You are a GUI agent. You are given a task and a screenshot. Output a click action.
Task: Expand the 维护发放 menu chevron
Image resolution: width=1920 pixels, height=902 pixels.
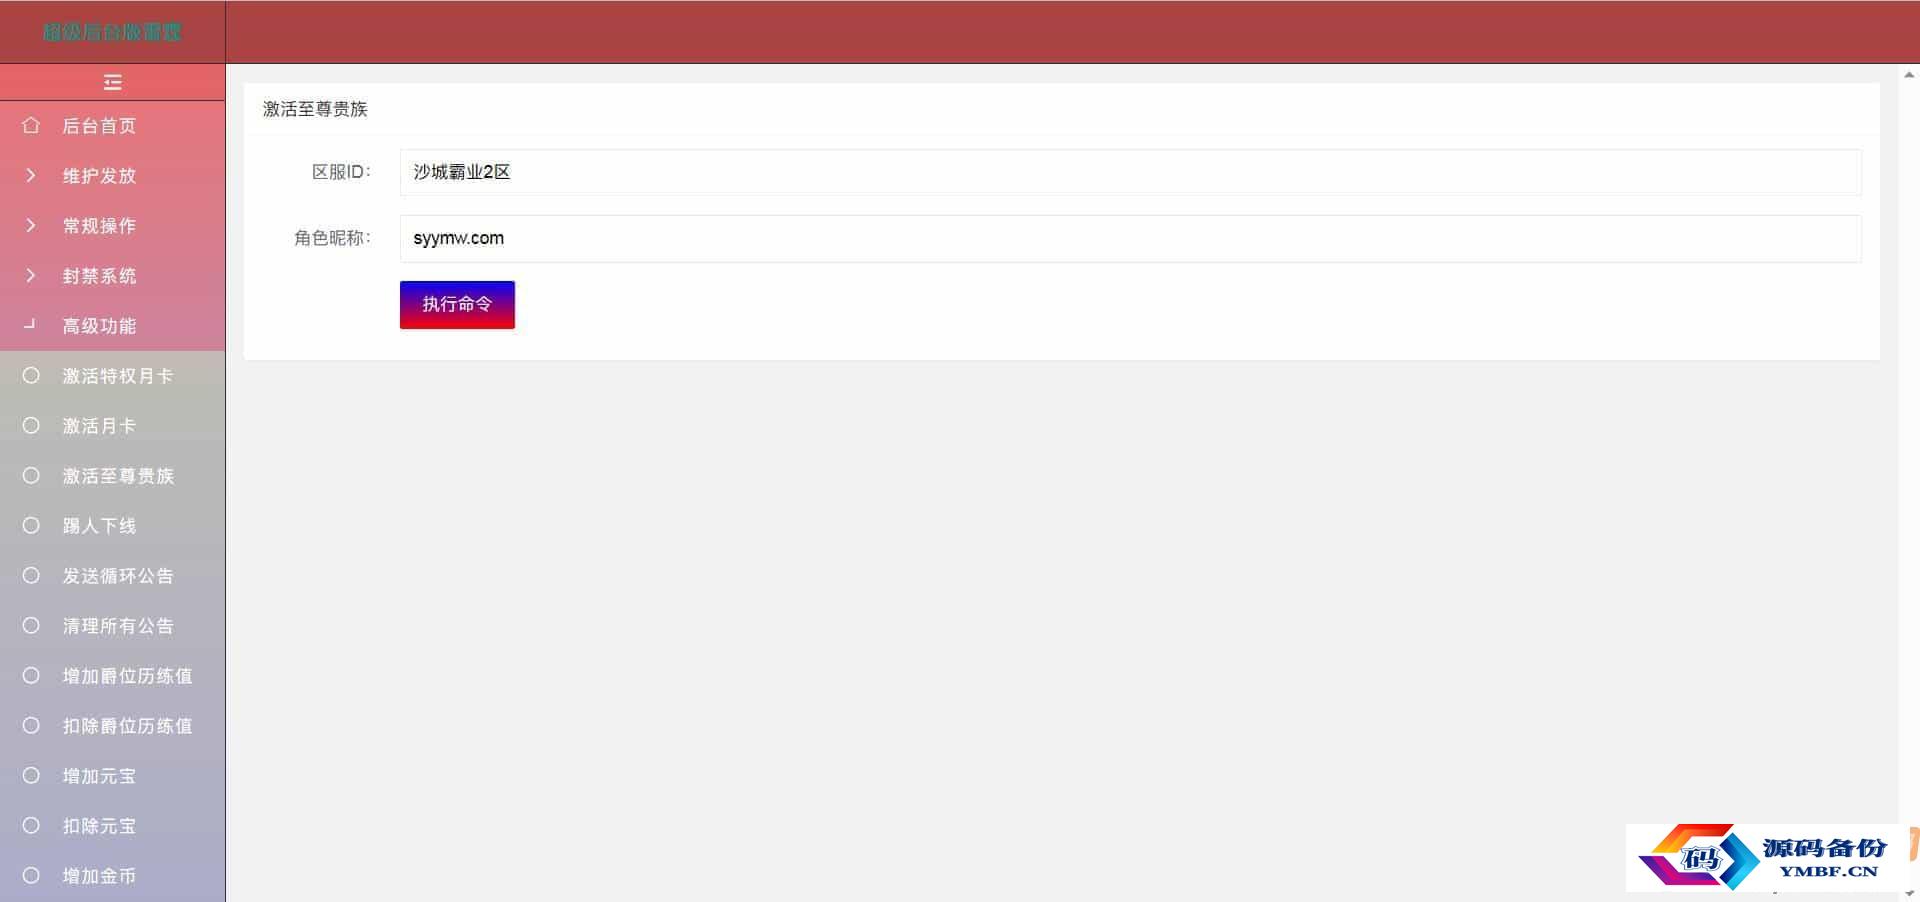pos(31,176)
